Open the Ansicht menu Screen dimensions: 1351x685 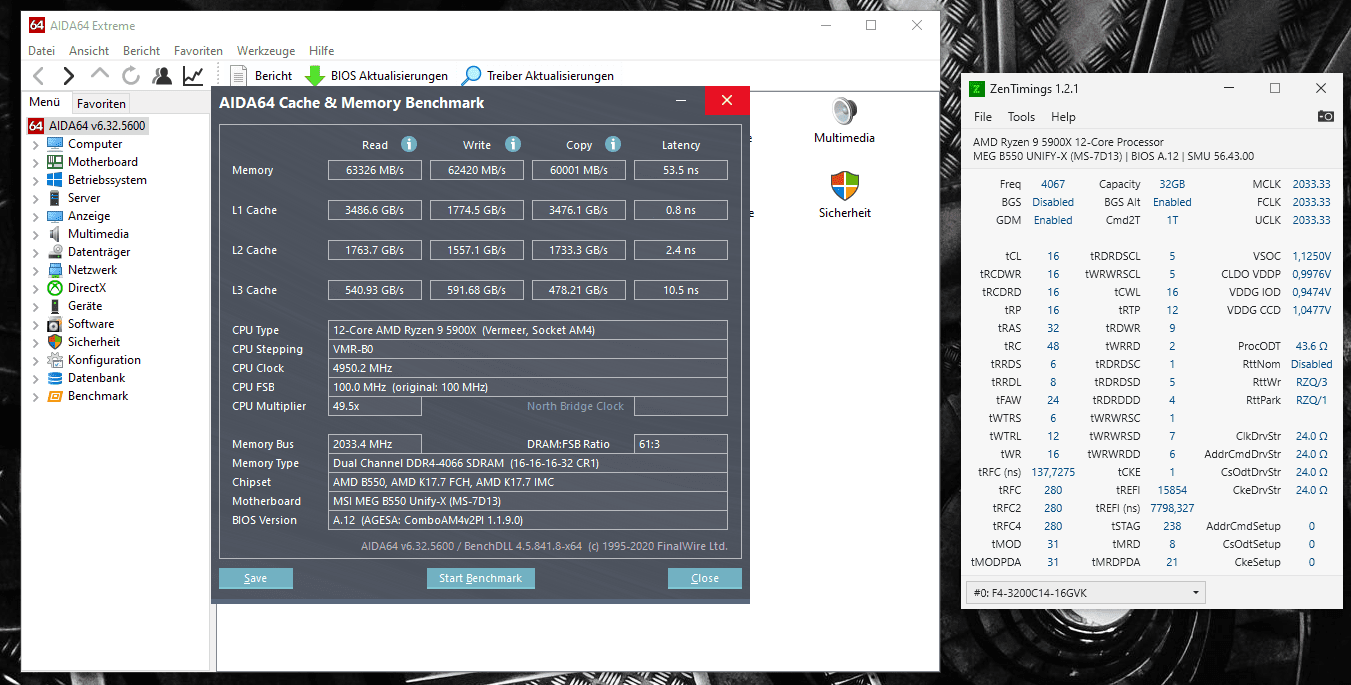point(89,50)
